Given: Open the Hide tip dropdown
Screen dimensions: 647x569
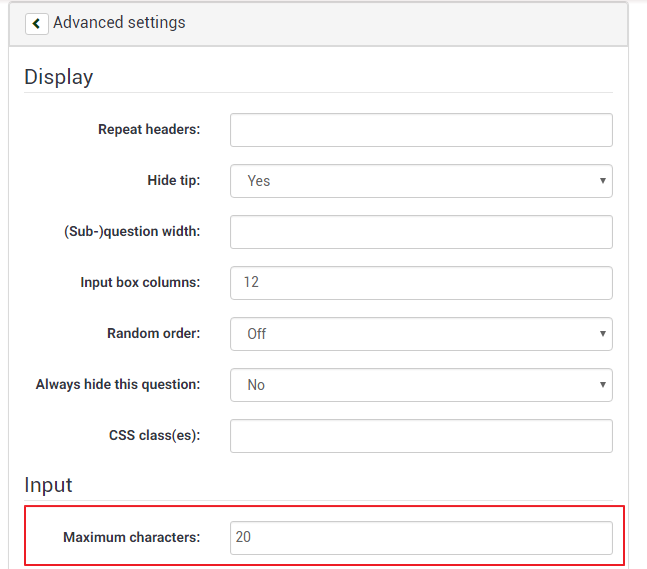Looking at the screenshot, I should [x=420, y=181].
